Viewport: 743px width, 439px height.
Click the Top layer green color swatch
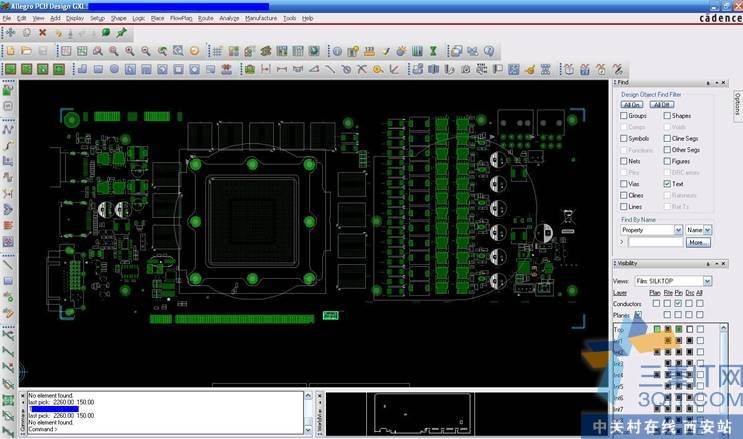[657, 329]
